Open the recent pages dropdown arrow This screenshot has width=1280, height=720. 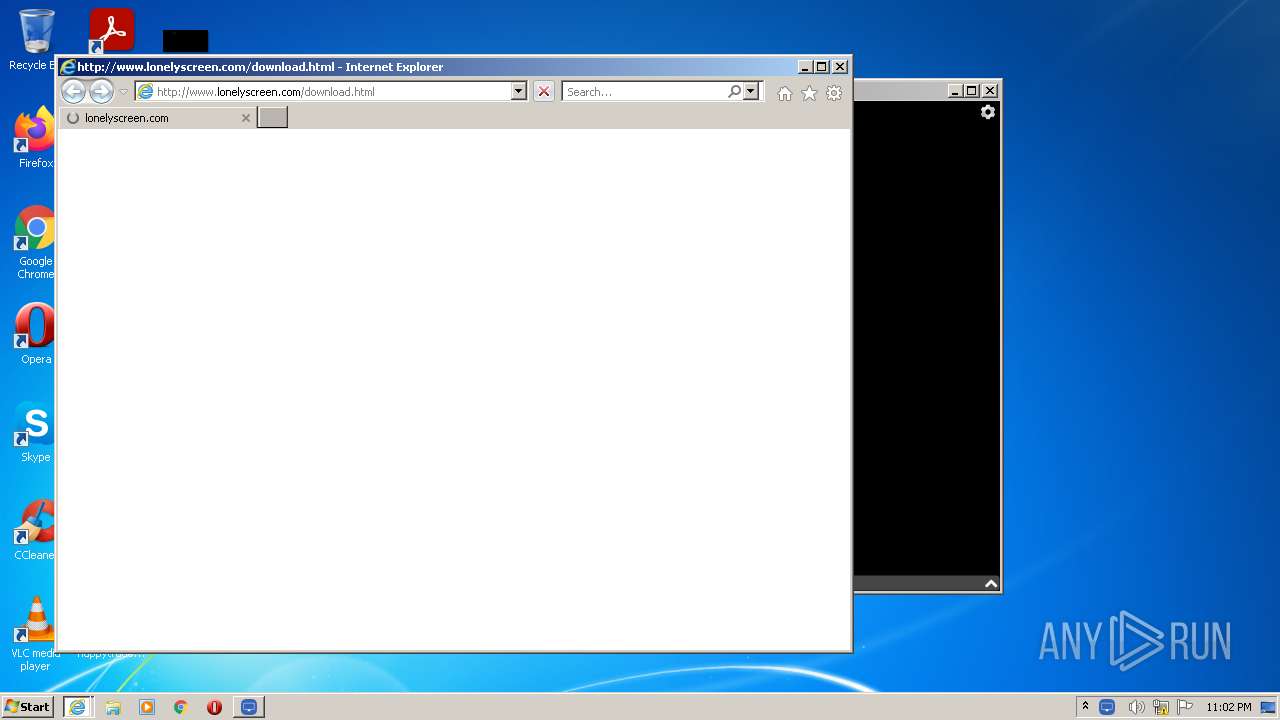point(124,92)
